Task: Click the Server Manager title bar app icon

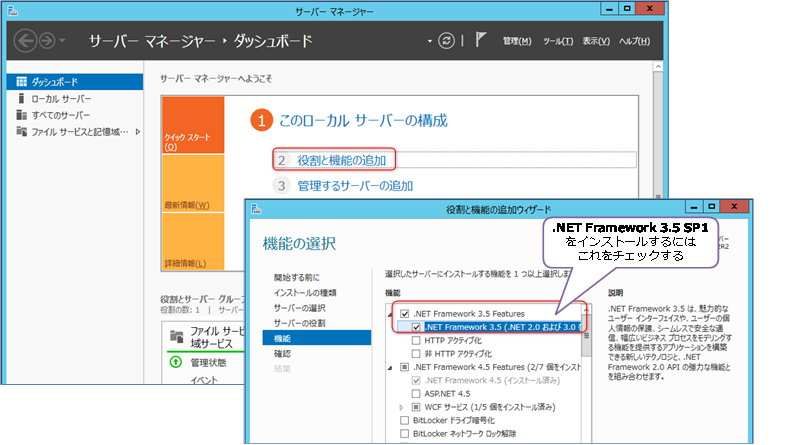Action: click(x=13, y=11)
